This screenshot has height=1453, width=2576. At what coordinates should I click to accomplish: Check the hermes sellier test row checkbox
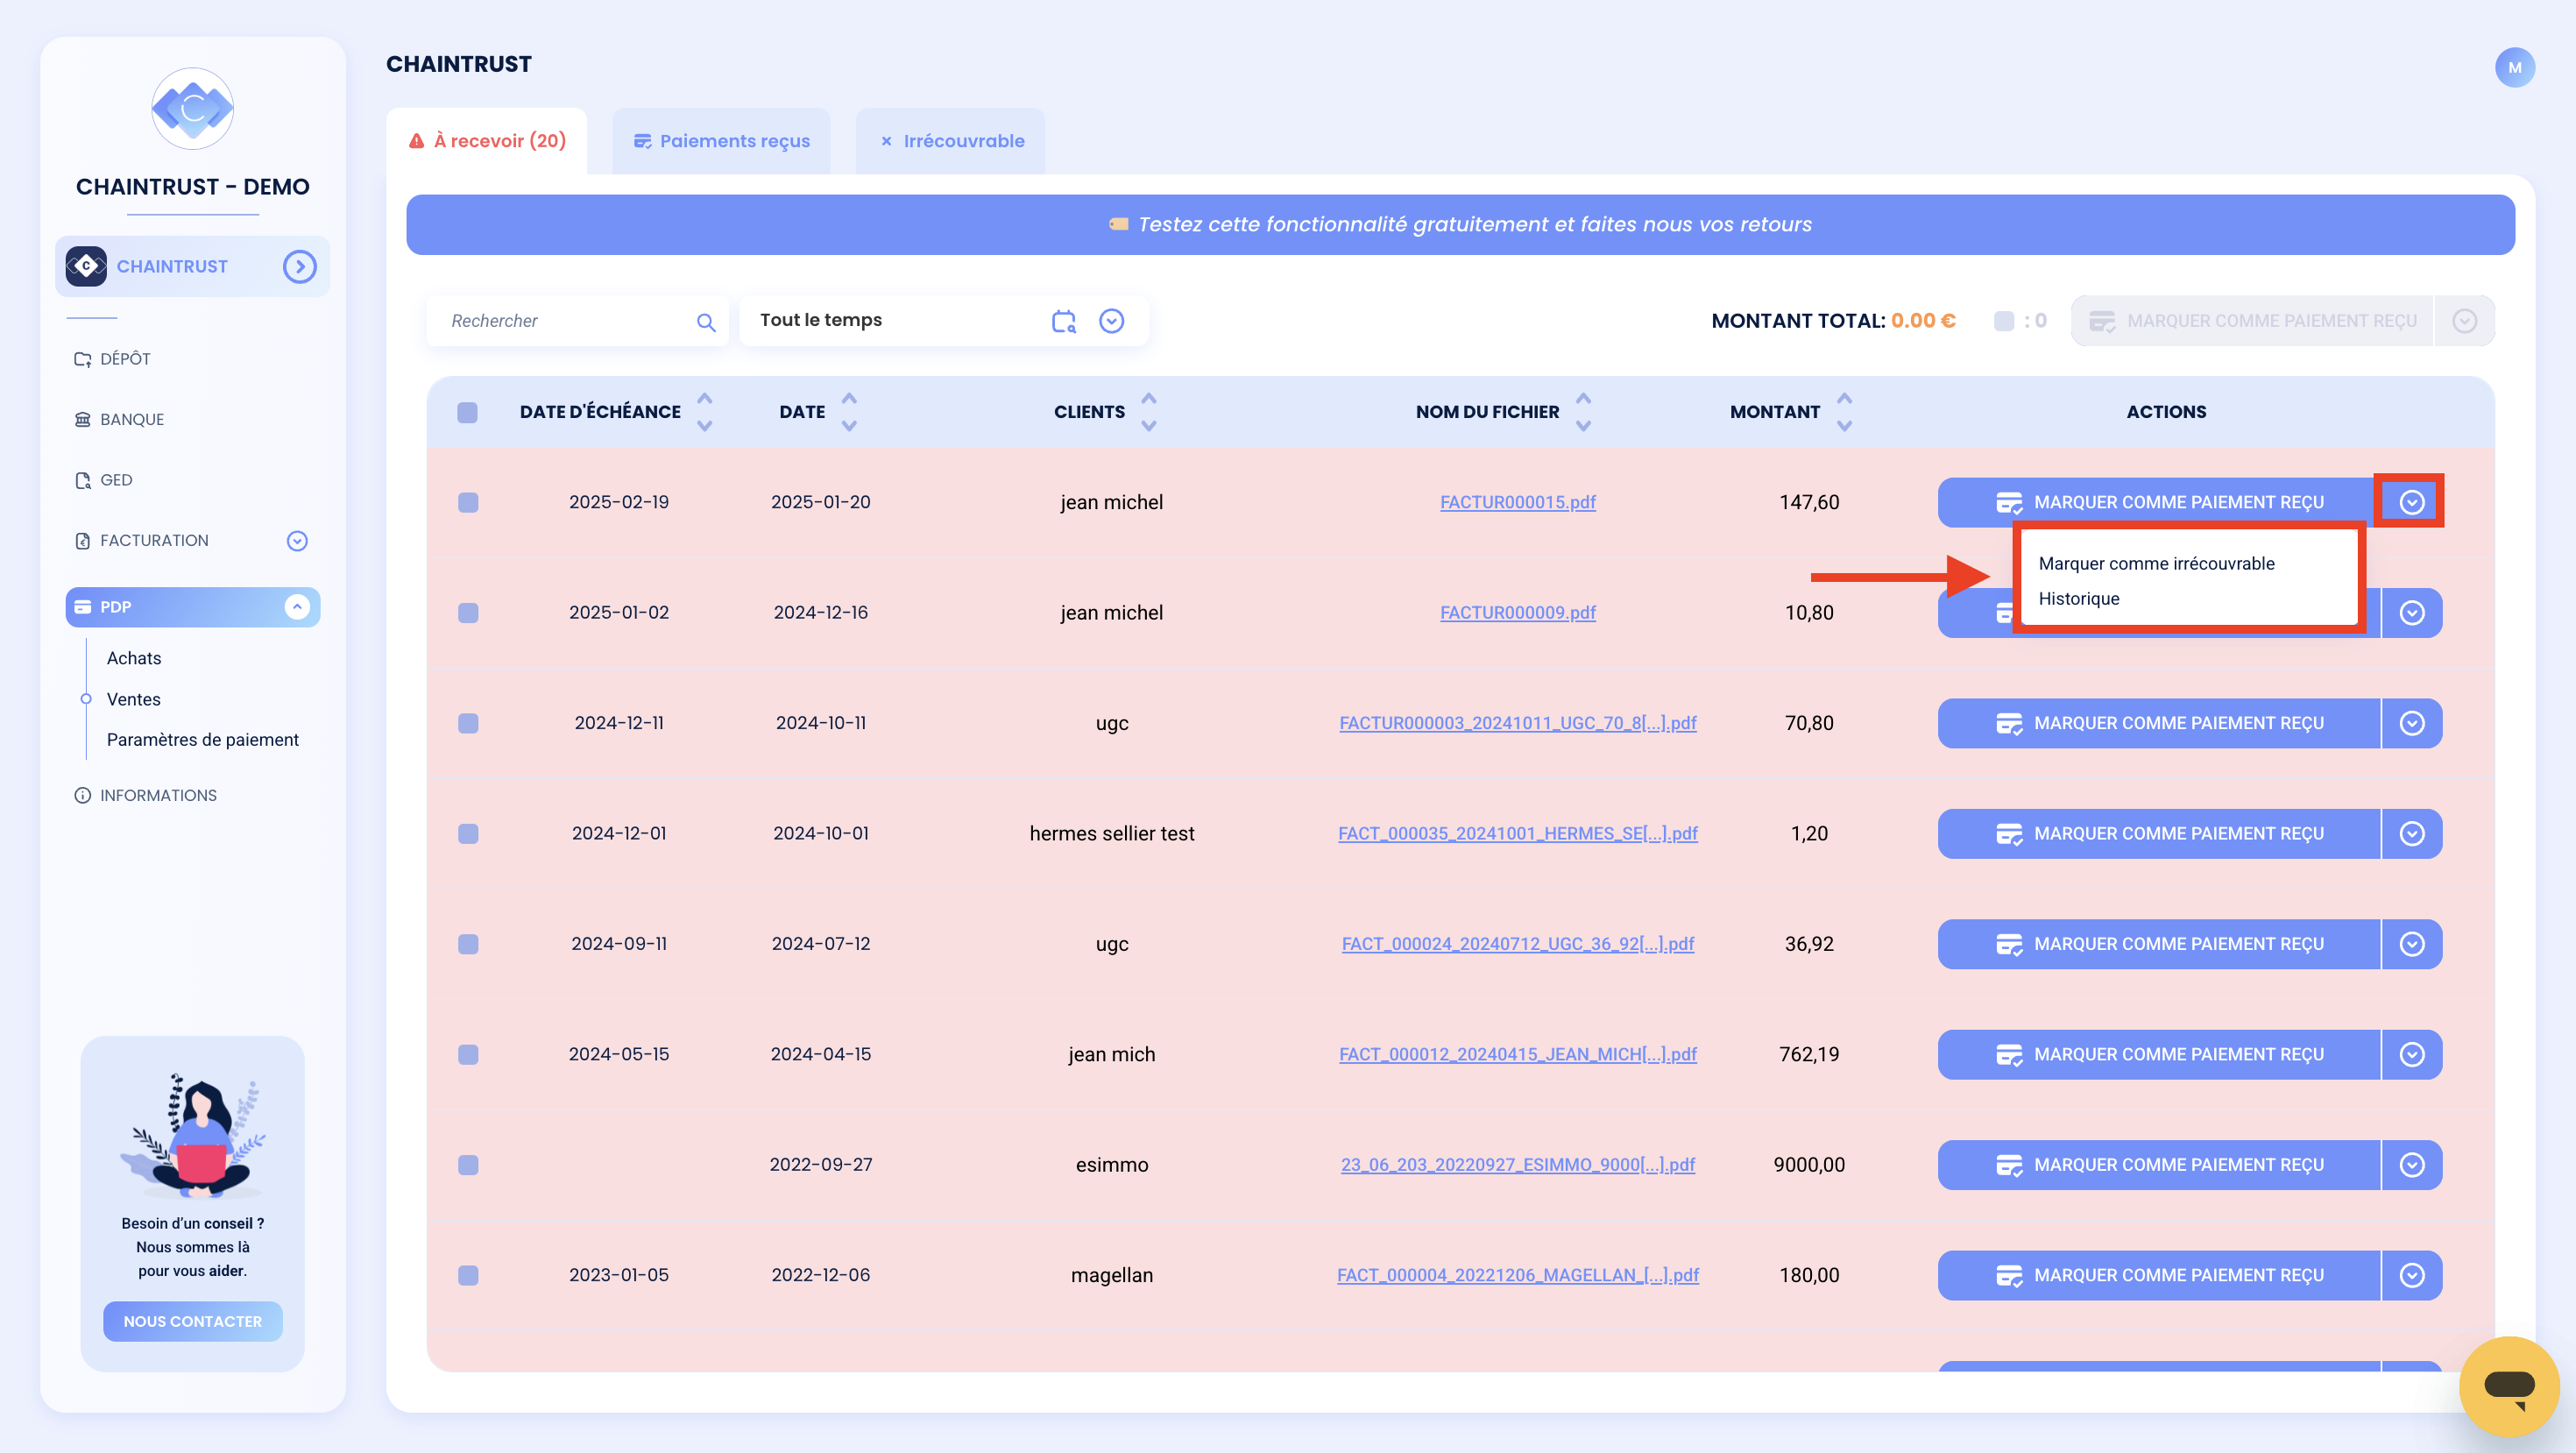pyautogui.click(x=468, y=834)
